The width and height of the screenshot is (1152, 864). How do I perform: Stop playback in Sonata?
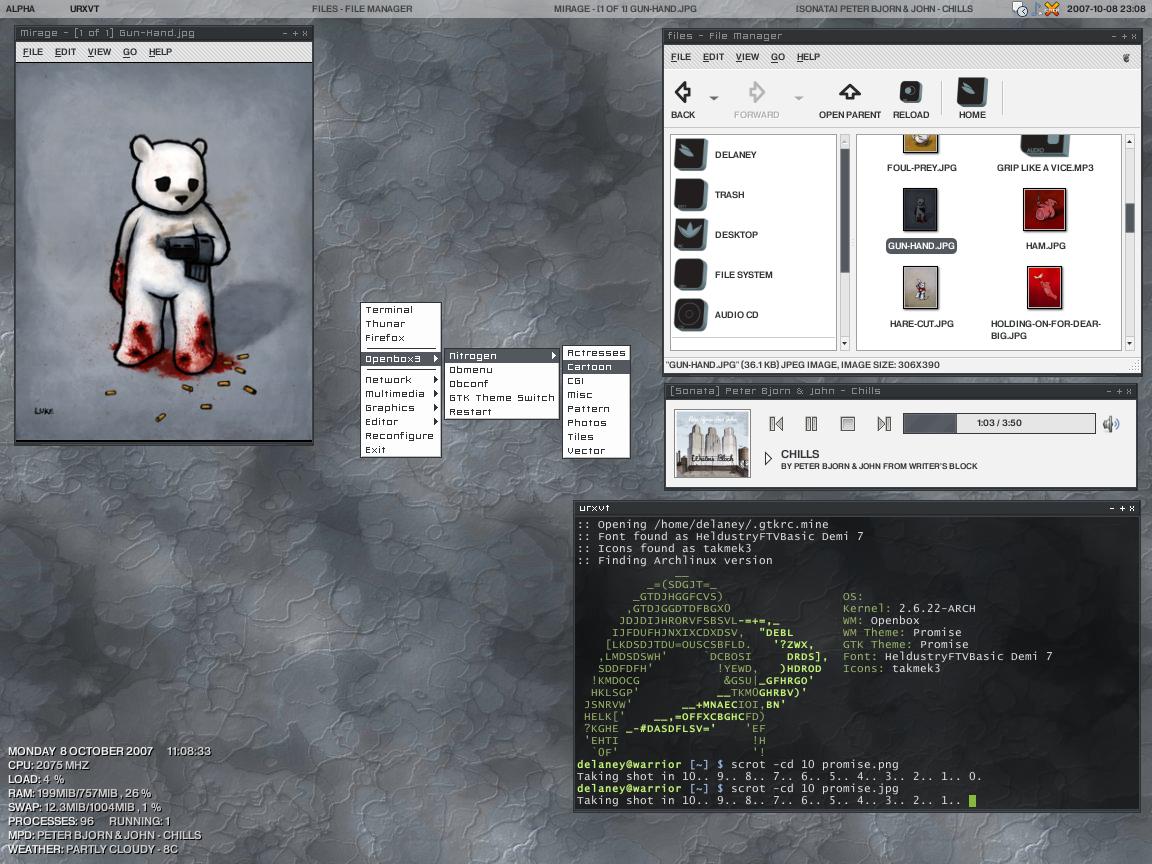coord(847,423)
